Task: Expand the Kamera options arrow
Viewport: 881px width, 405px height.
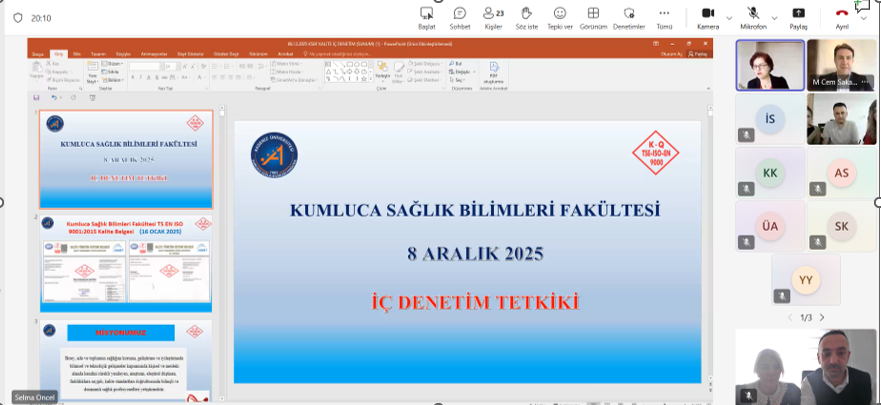Action: pyautogui.click(x=729, y=18)
